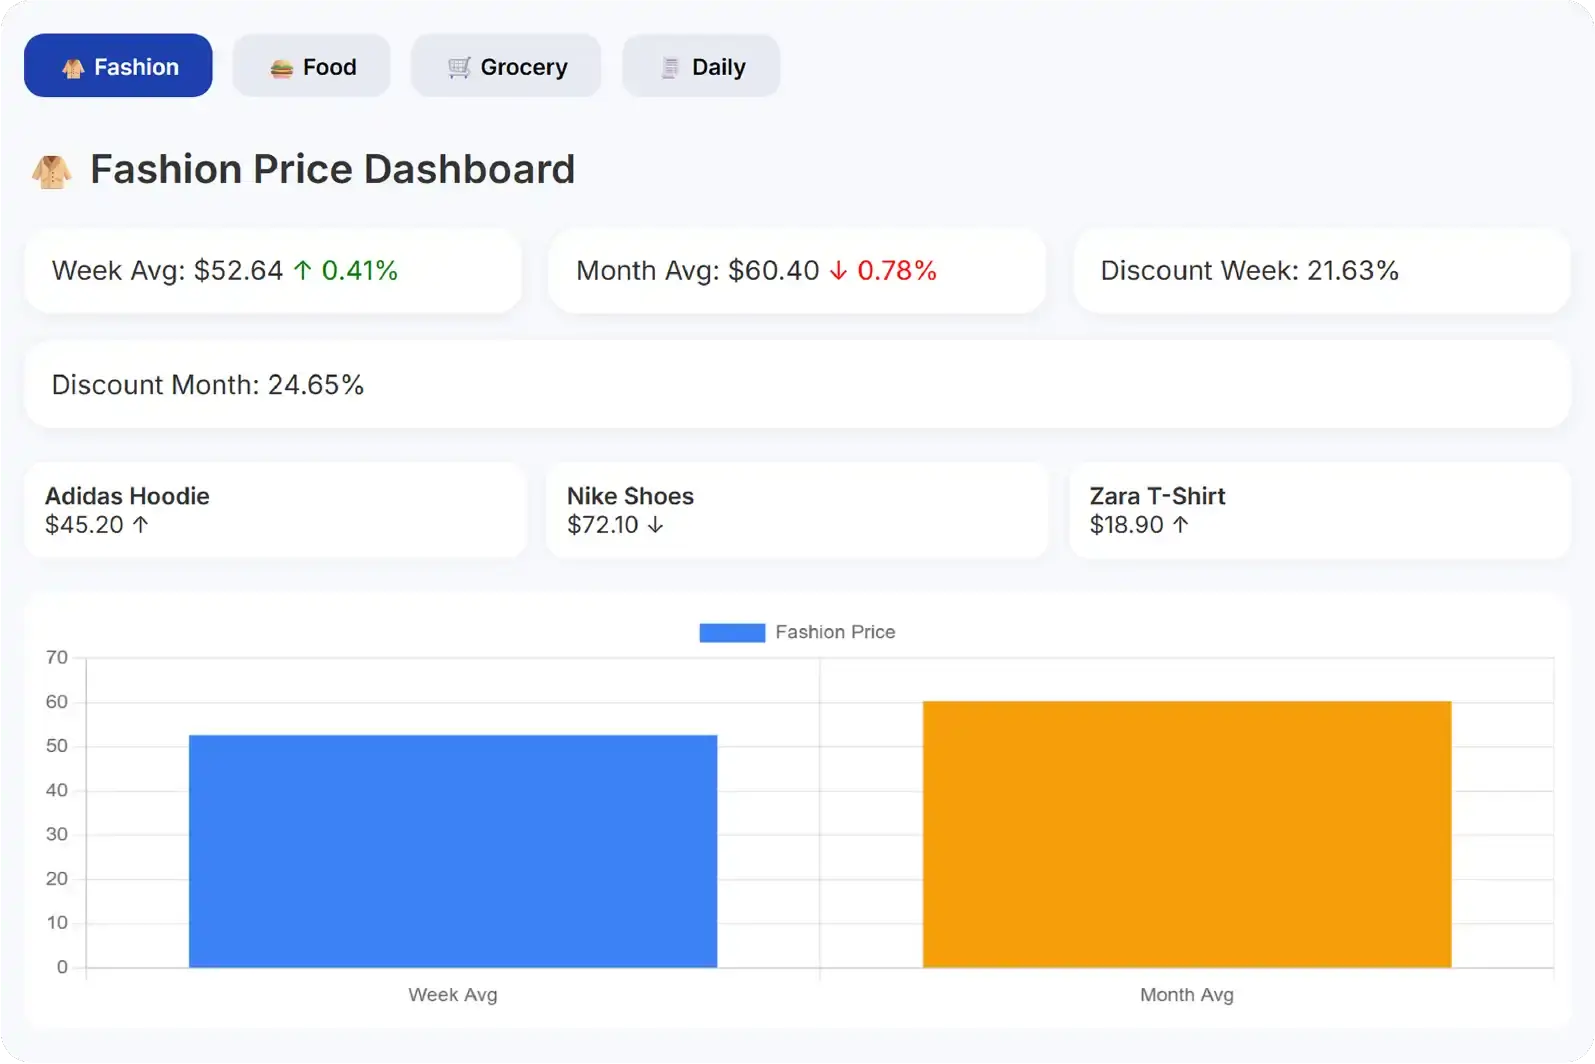The image size is (1595, 1064).
Task: Click the red down arrow in Month Avg
Action: pyautogui.click(x=838, y=271)
